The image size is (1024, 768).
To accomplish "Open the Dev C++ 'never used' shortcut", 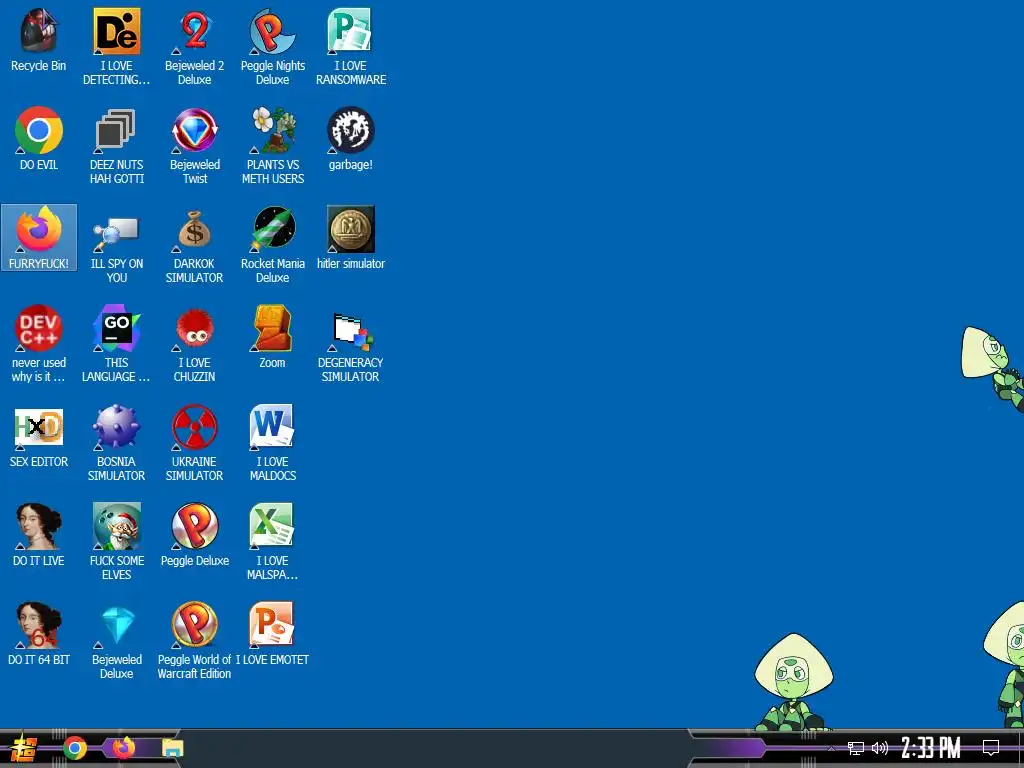I will tap(39, 344).
